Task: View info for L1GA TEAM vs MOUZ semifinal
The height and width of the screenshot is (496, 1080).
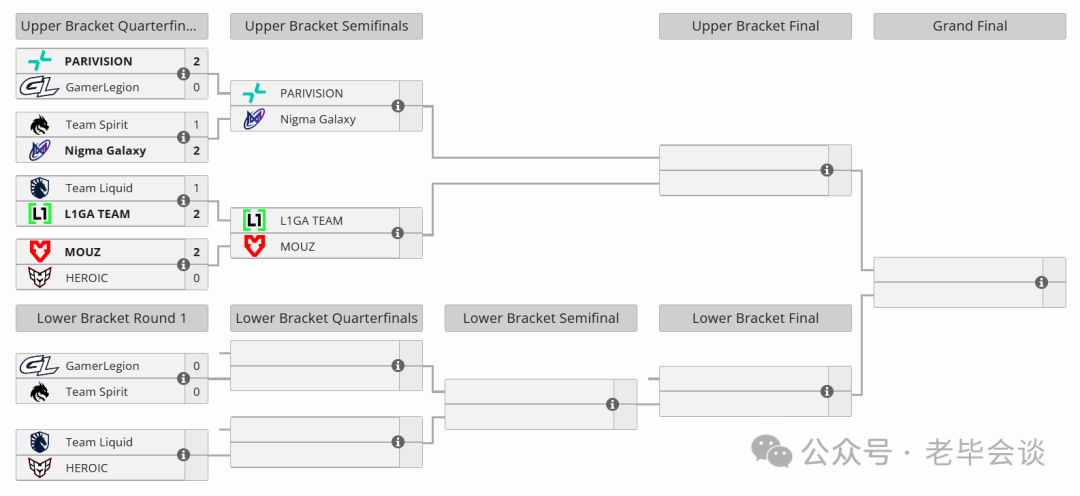Action: [397, 233]
